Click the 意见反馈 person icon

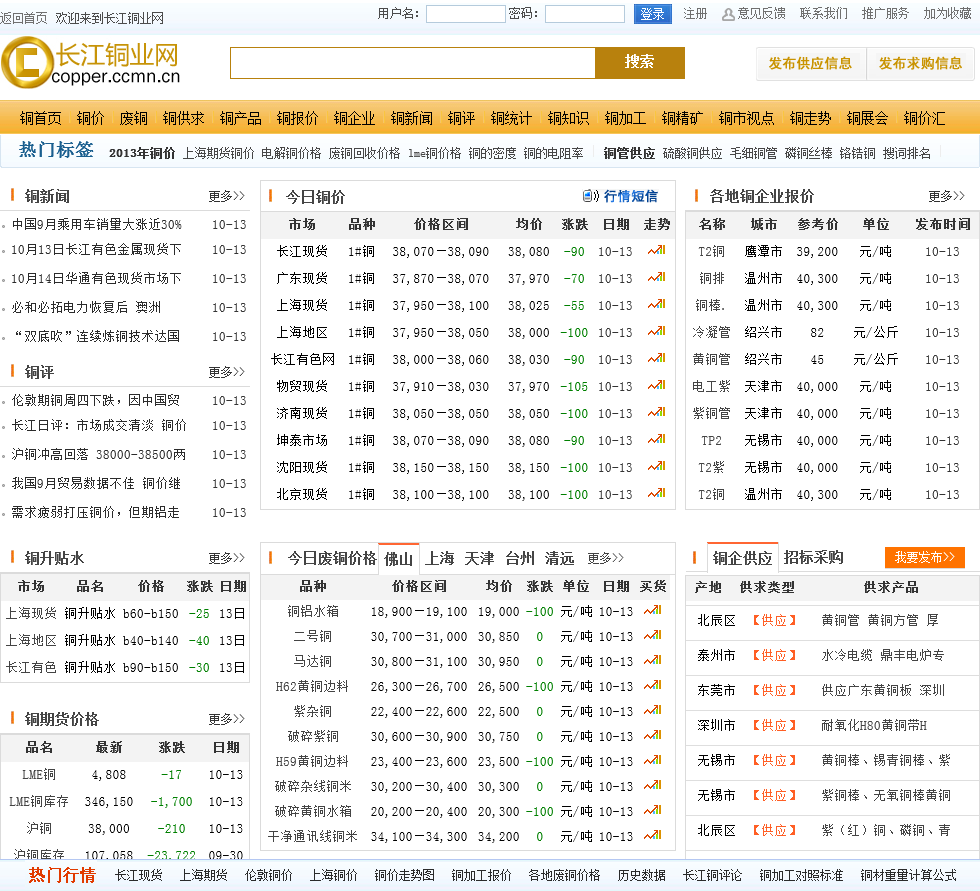tap(728, 14)
